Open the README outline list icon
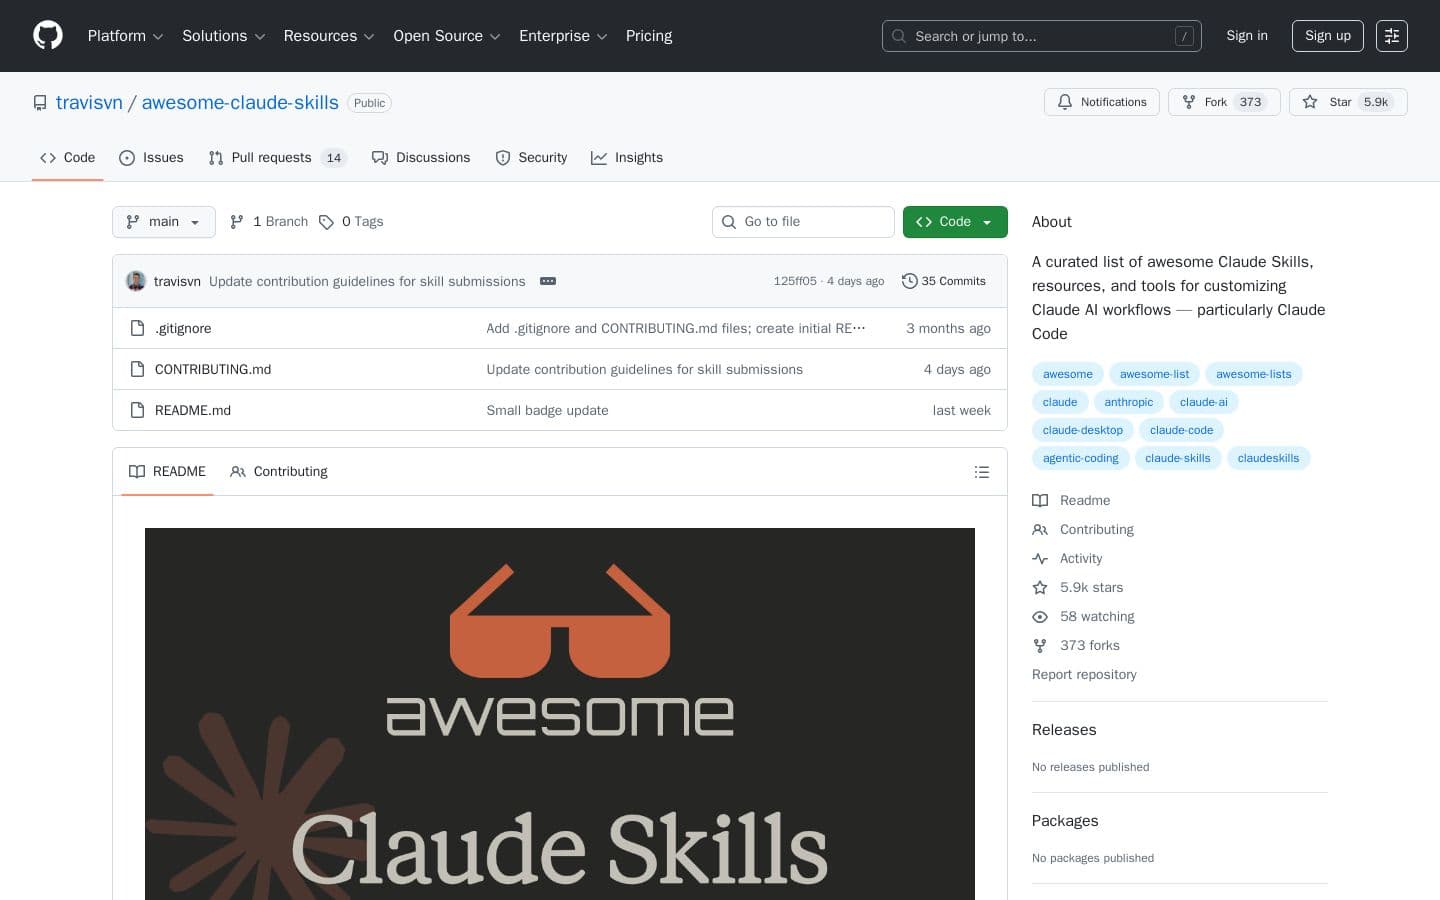This screenshot has width=1440, height=900. [982, 471]
